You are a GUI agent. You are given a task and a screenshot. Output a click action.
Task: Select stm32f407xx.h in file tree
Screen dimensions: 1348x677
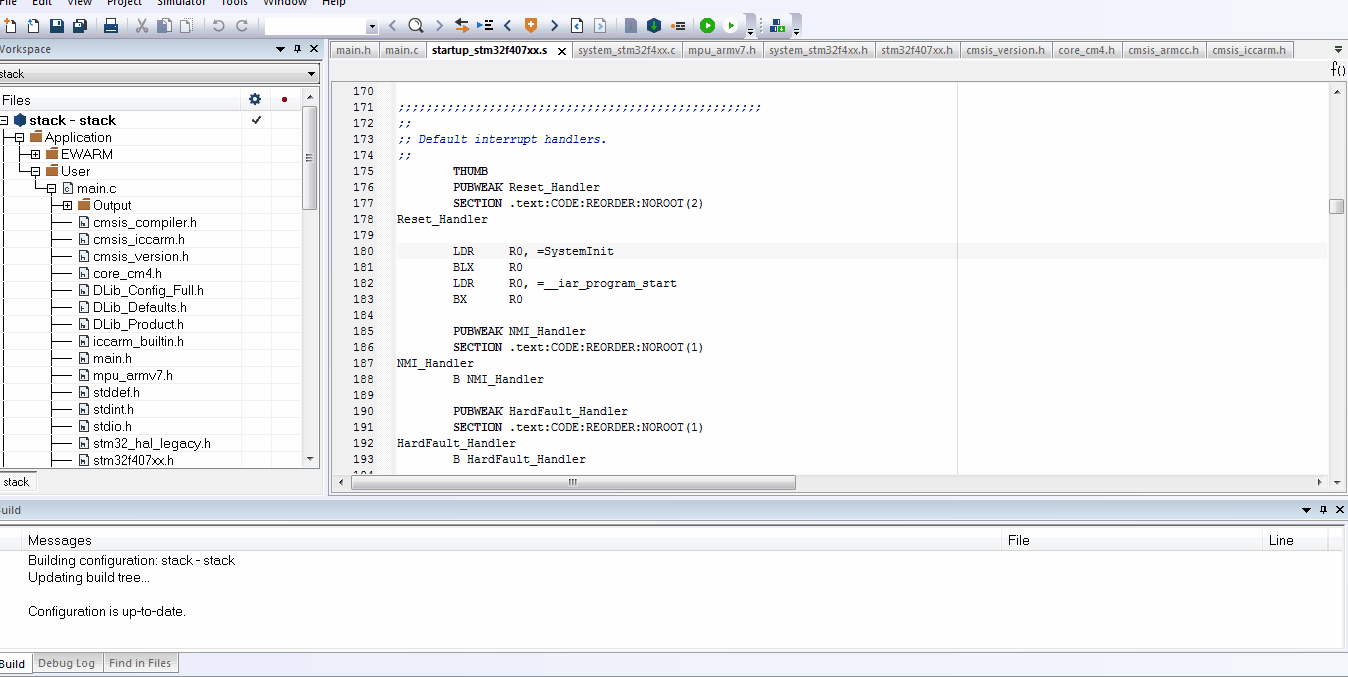click(x=133, y=460)
